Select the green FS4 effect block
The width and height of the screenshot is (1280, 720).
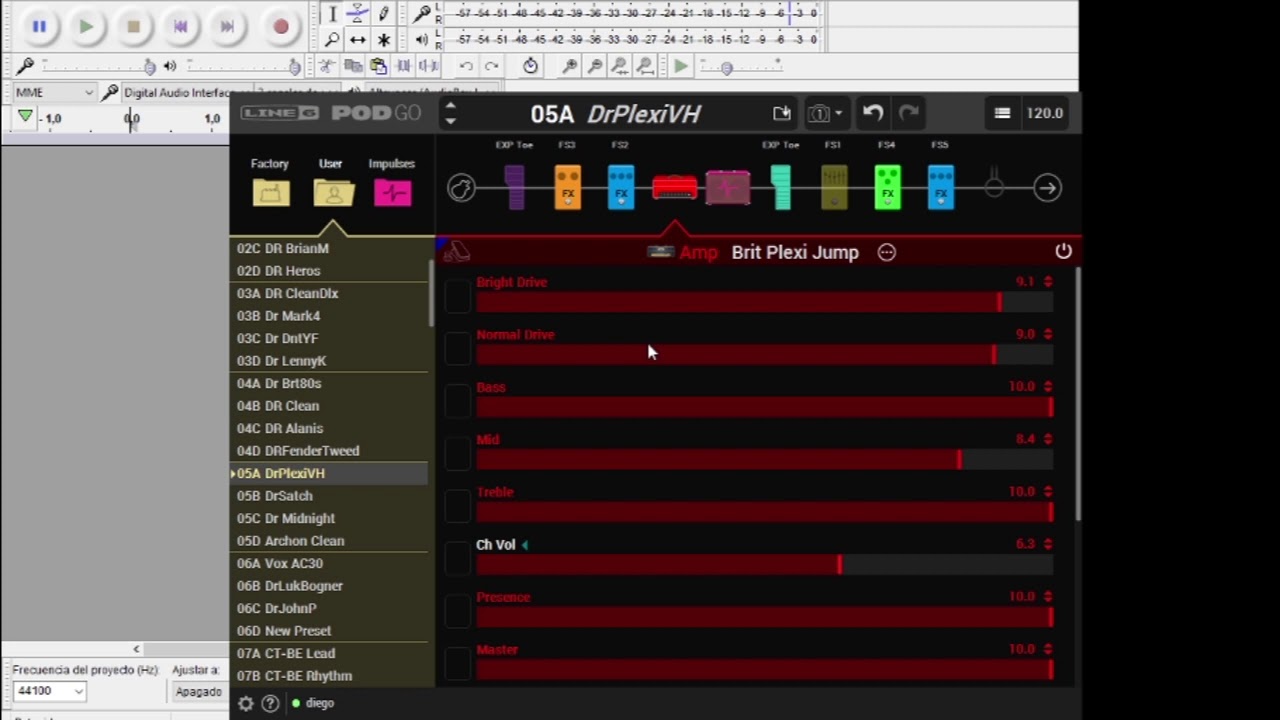tap(887, 188)
